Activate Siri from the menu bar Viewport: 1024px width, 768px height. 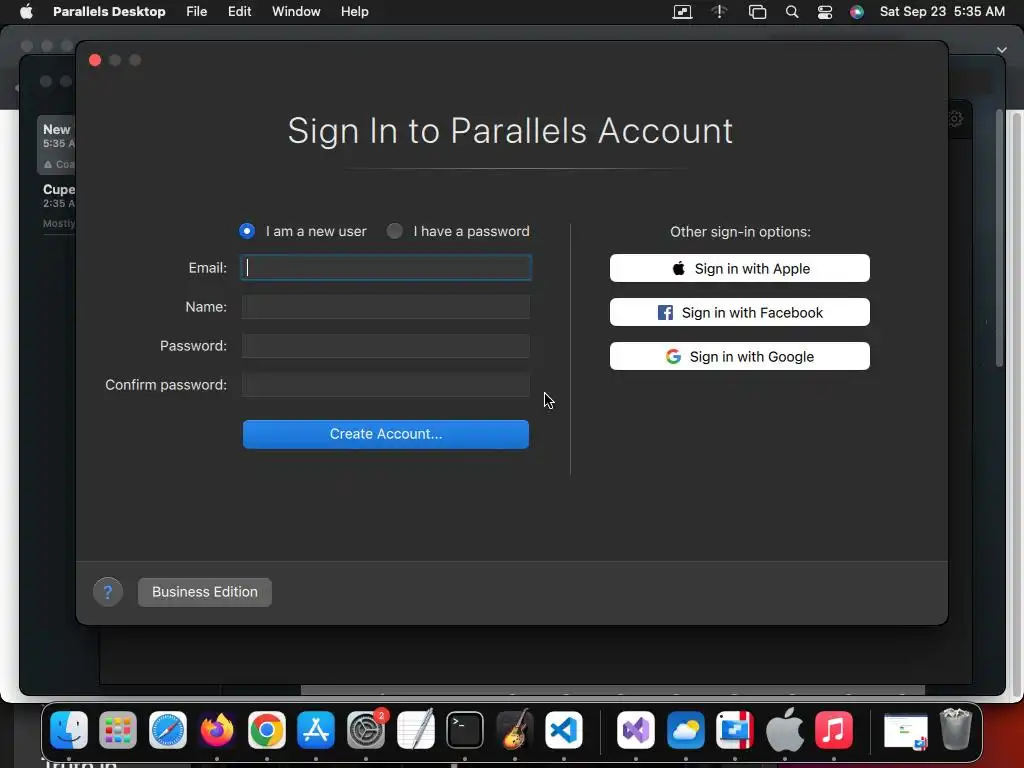pyautogui.click(x=857, y=12)
